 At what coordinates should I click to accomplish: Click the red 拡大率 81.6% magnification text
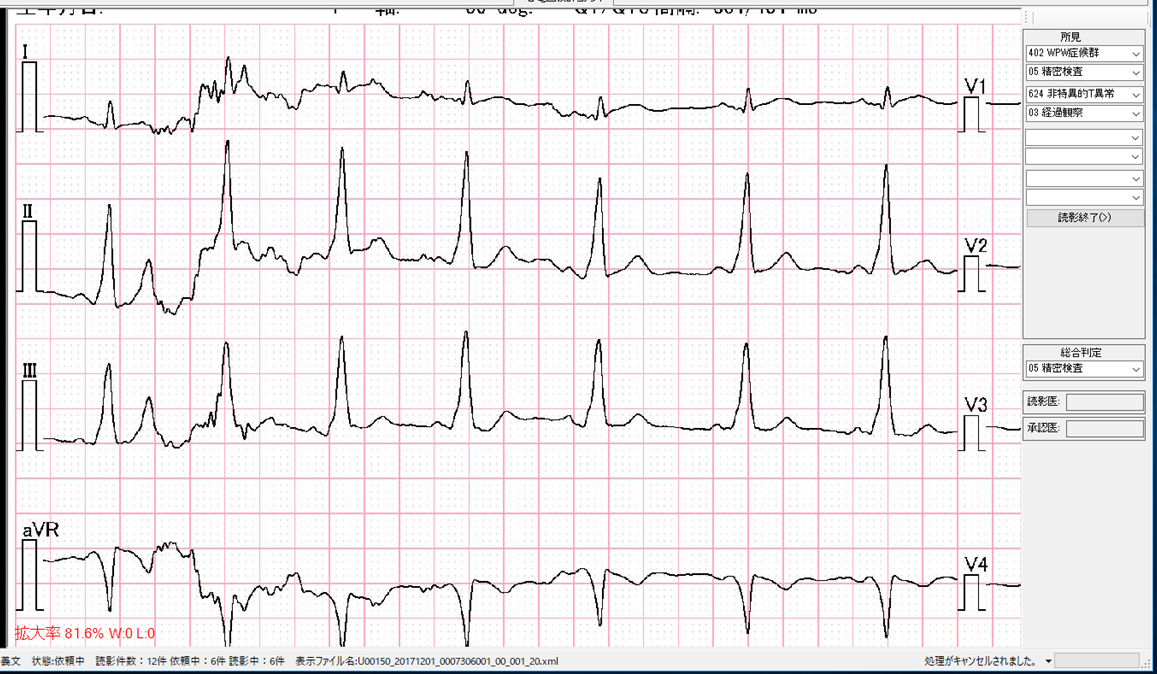pyautogui.click(x=85, y=633)
